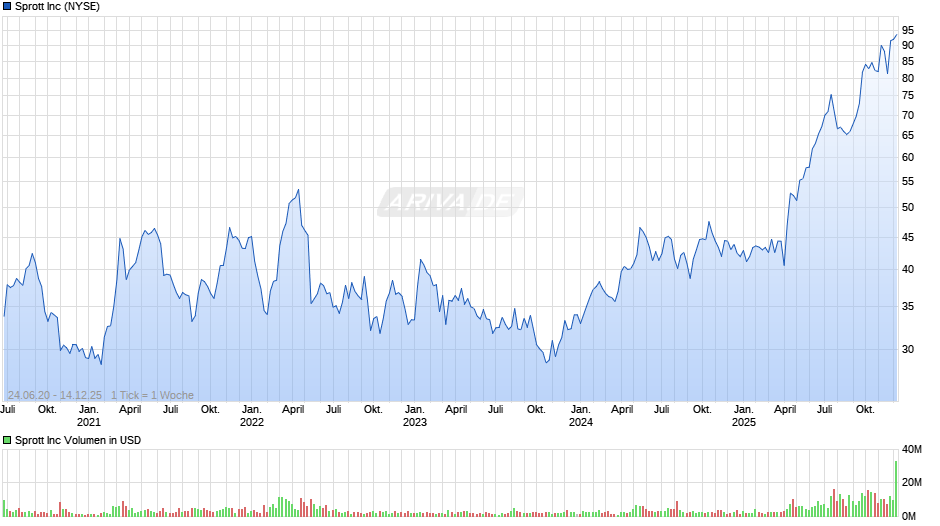Click the price axis label 65

908,136
